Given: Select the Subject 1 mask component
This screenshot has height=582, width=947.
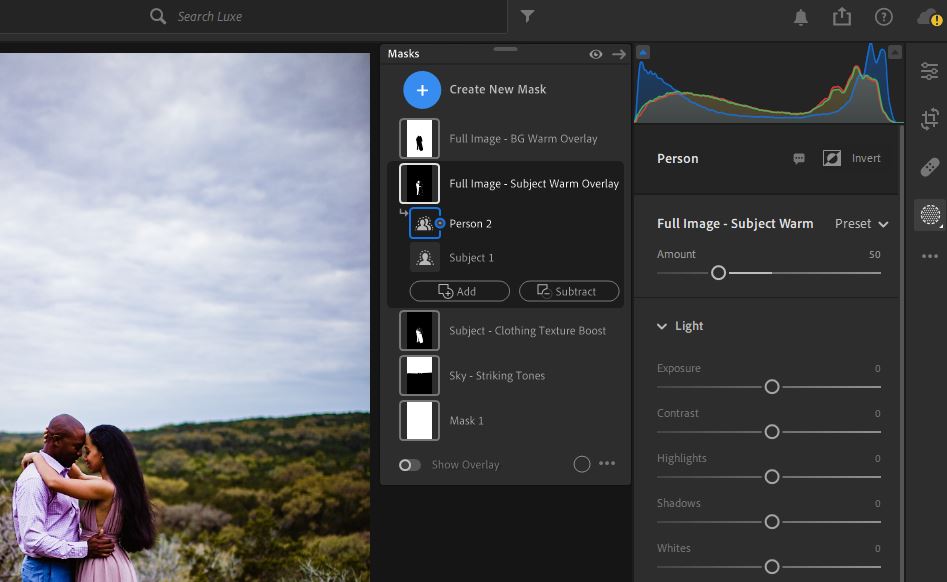Looking at the screenshot, I should tap(471, 258).
